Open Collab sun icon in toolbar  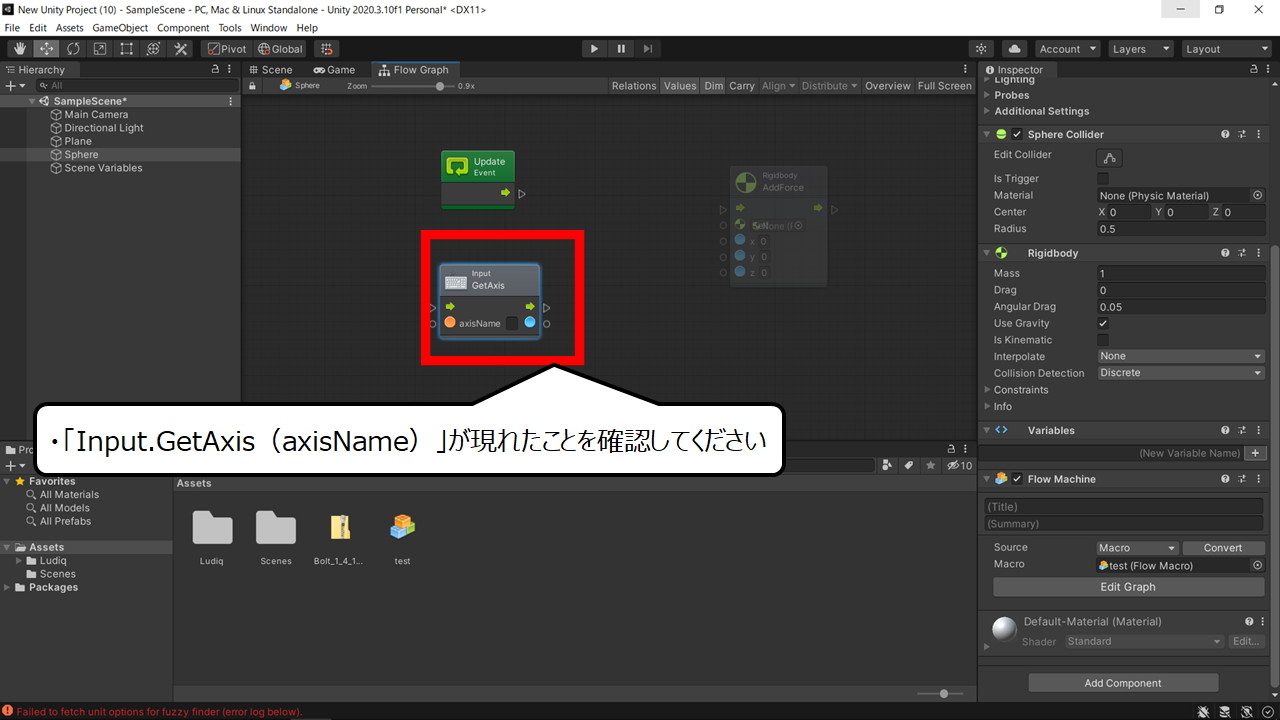tap(982, 49)
